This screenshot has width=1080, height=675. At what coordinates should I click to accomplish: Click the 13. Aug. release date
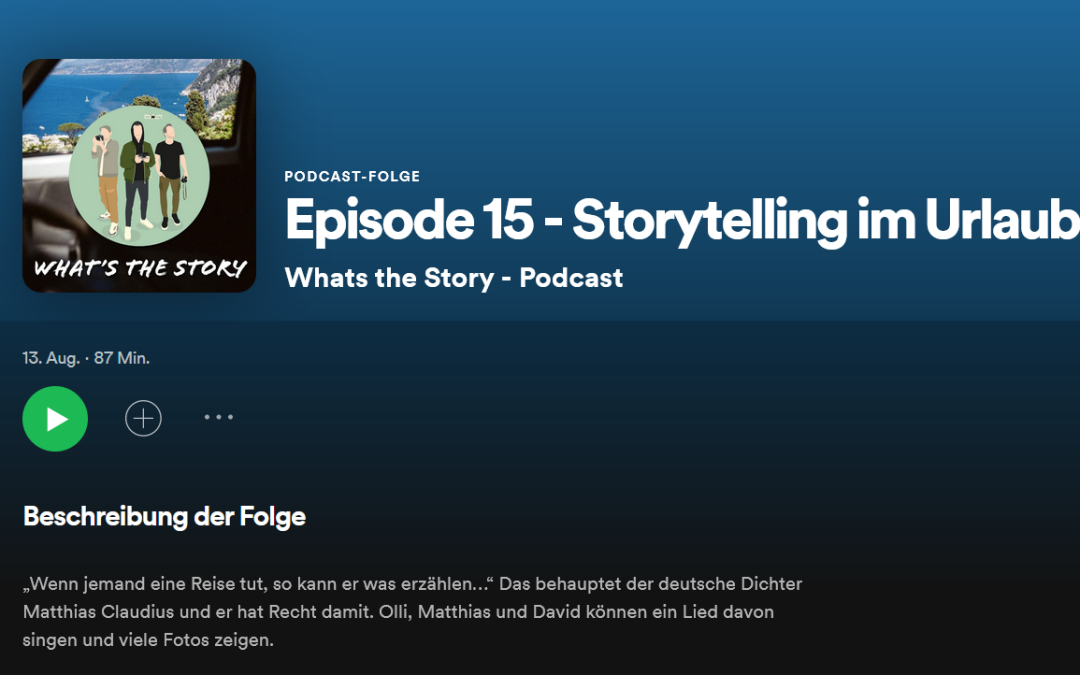[51, 358]
